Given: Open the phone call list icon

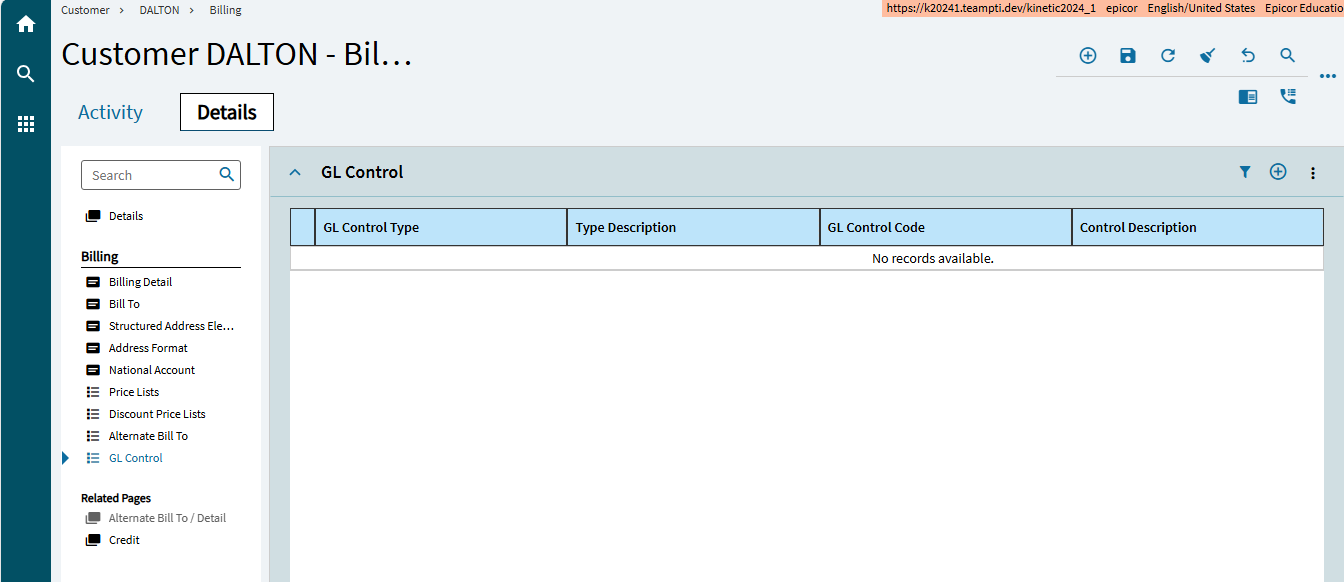Looking at the screenshot, I should pos(1288,96).
